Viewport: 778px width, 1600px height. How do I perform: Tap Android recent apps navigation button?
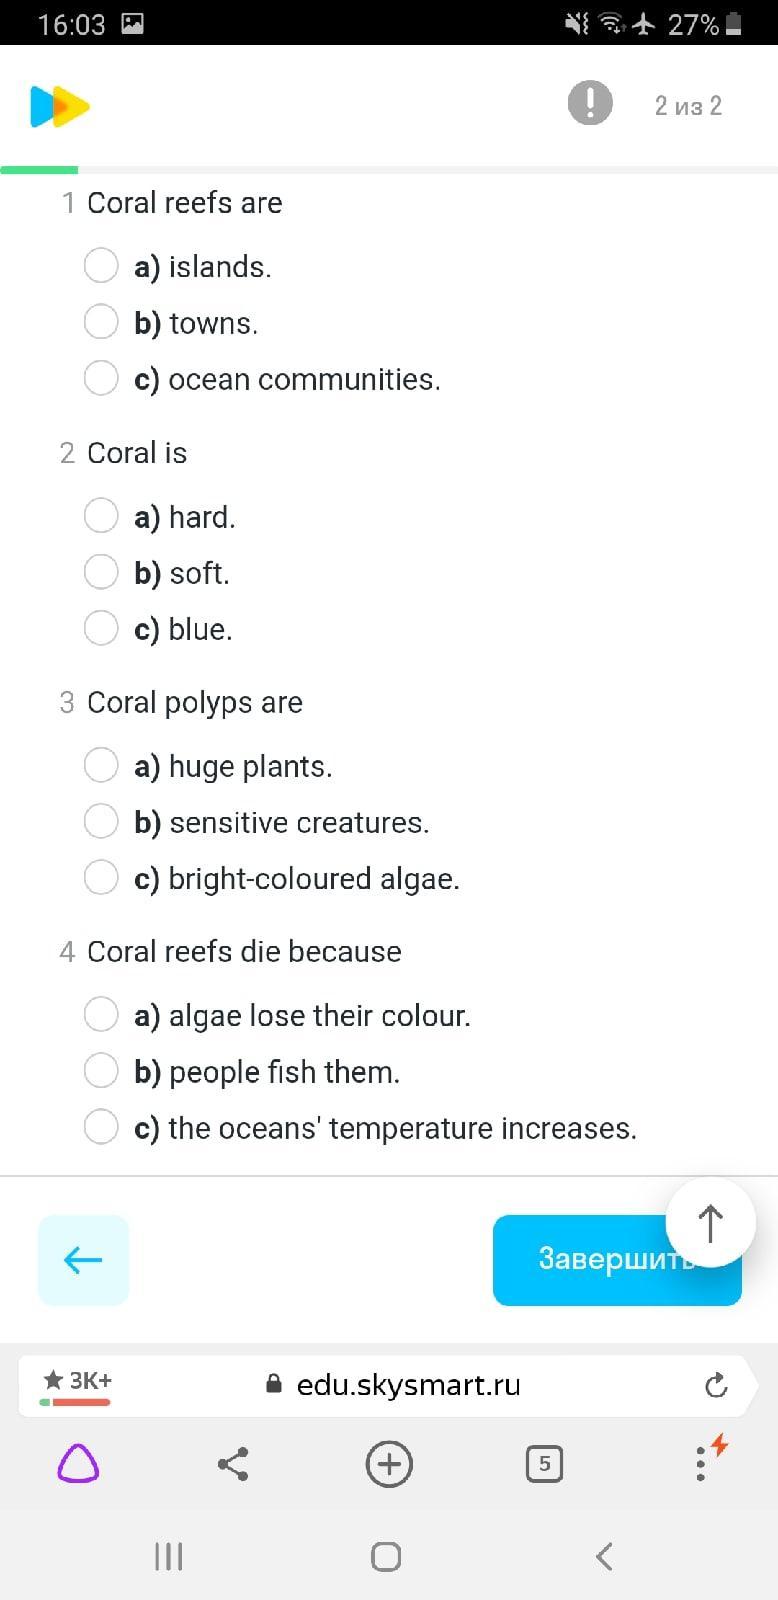pyautogui.click(x=168, y=1556)
